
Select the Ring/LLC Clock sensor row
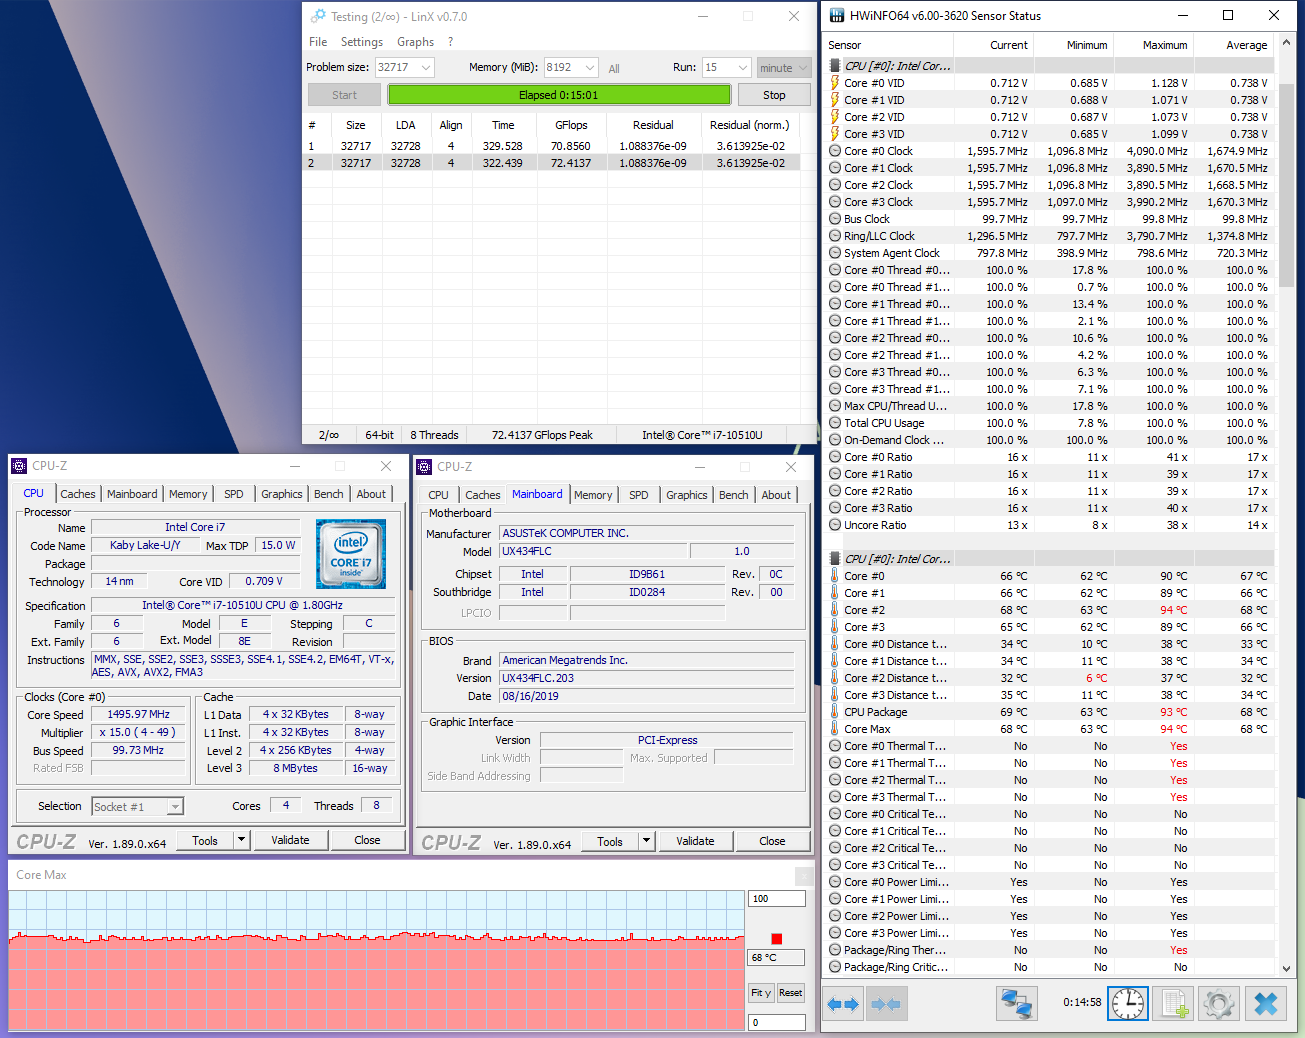point(1050,236)
